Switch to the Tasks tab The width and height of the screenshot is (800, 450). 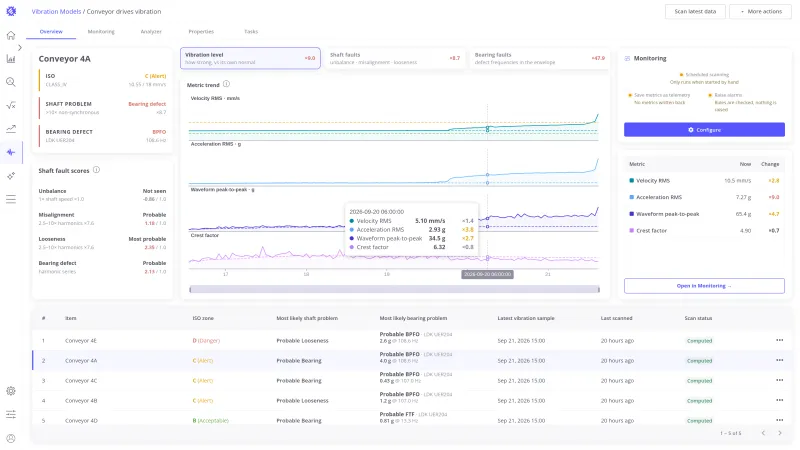[x=251, y=32]
